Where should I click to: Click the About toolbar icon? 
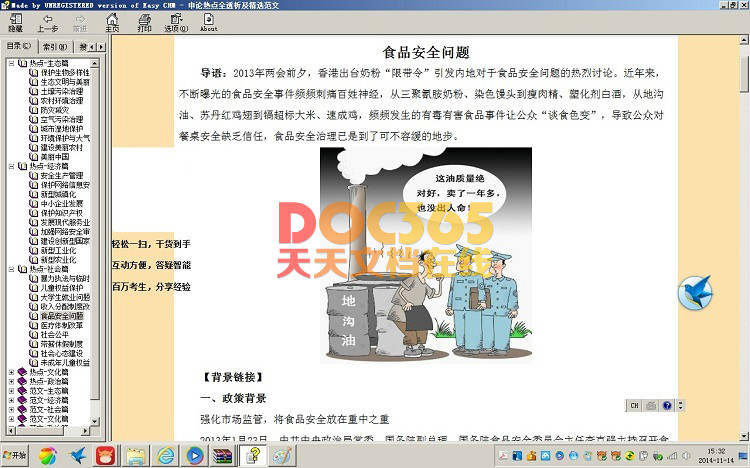pyautogui.click(x=209, y=22)
